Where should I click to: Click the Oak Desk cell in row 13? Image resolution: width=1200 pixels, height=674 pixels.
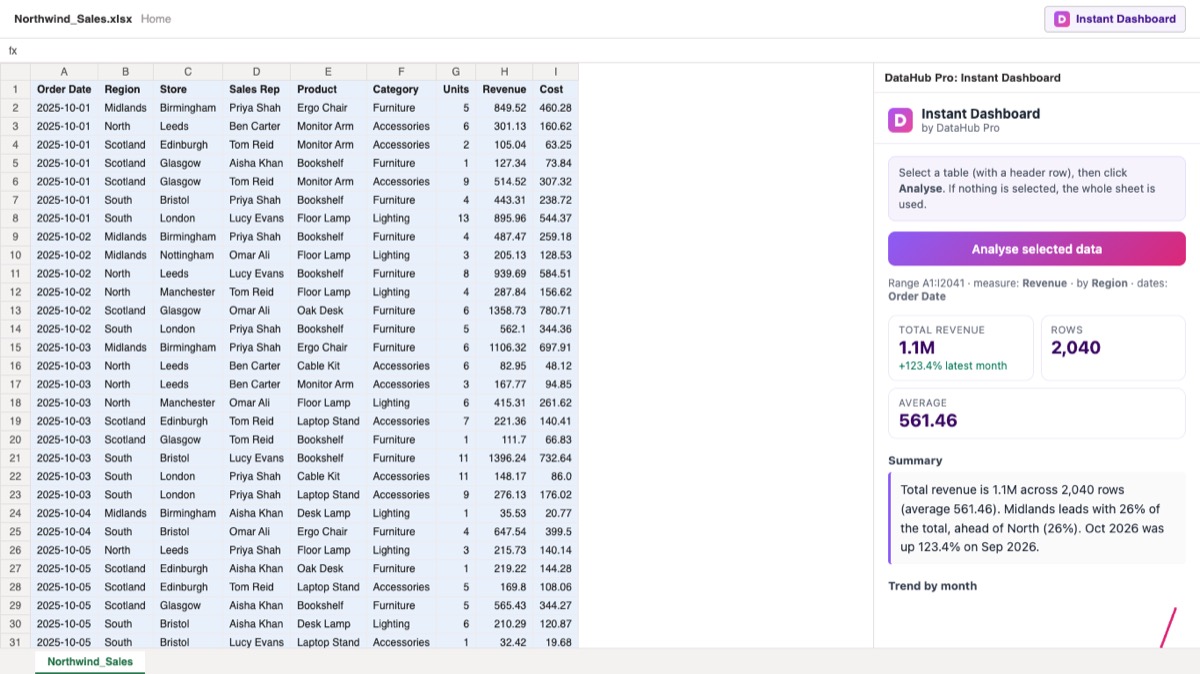[328, 310]
